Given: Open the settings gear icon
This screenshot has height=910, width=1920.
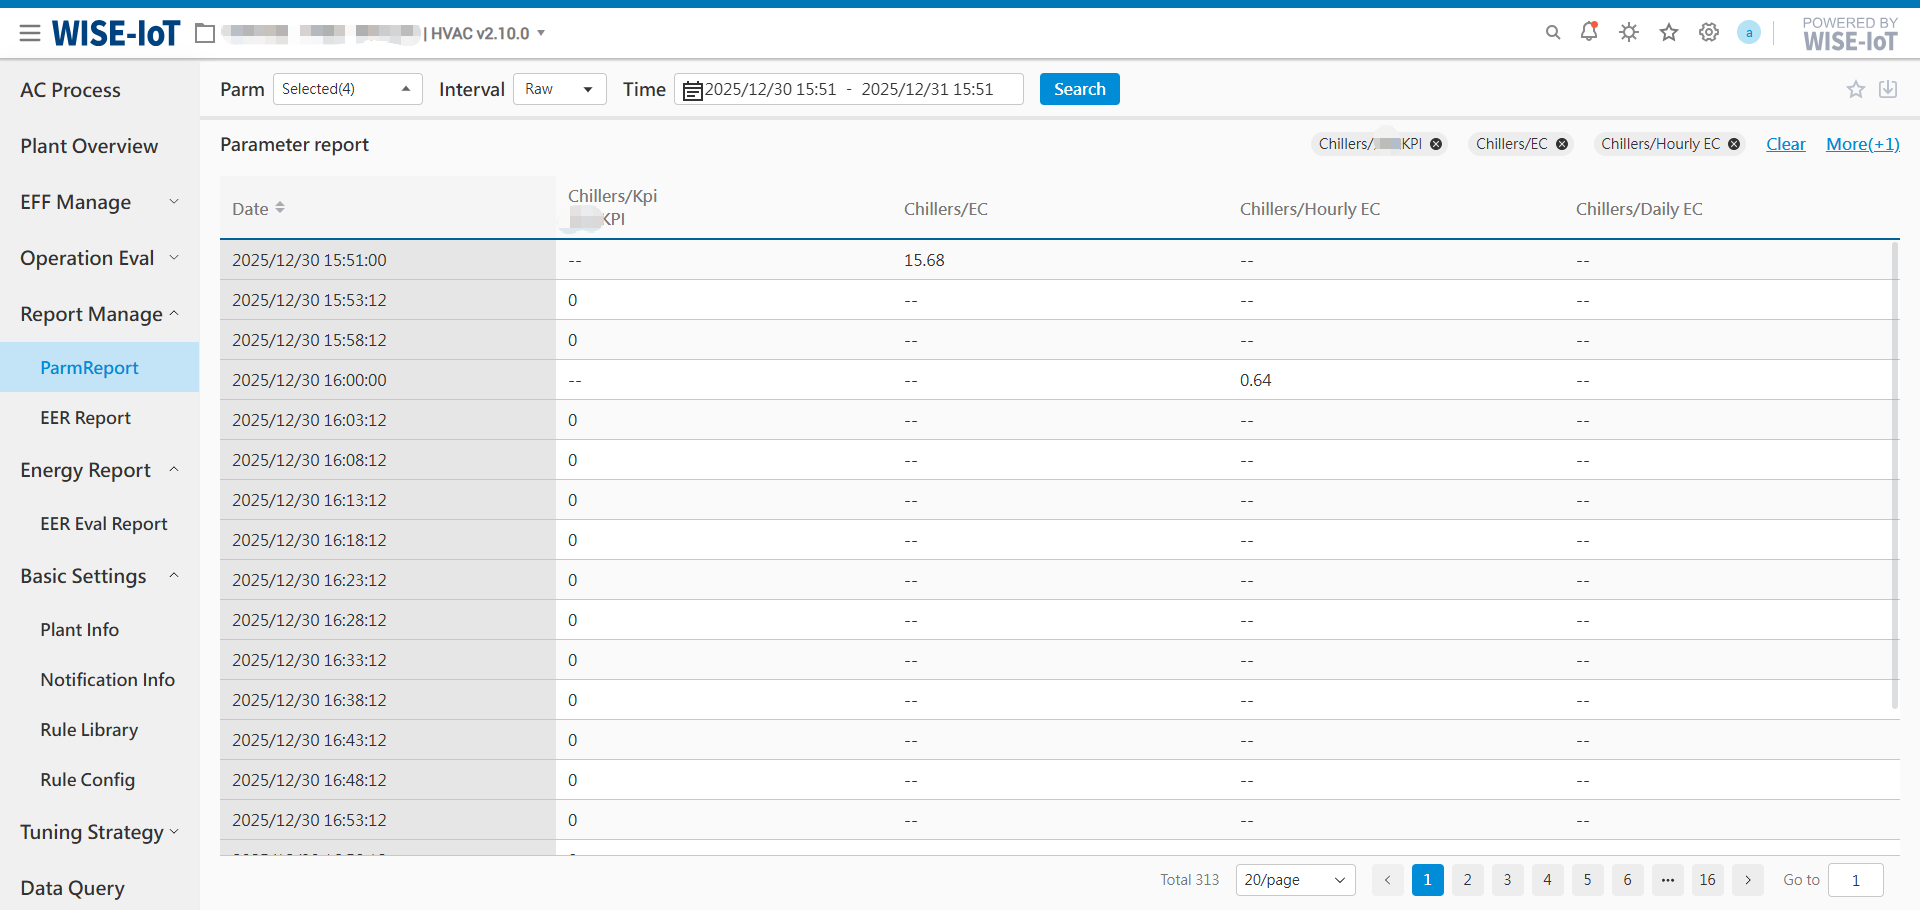Looking at the screenshot, I should pyautogui.click(x=1709, y=33).
